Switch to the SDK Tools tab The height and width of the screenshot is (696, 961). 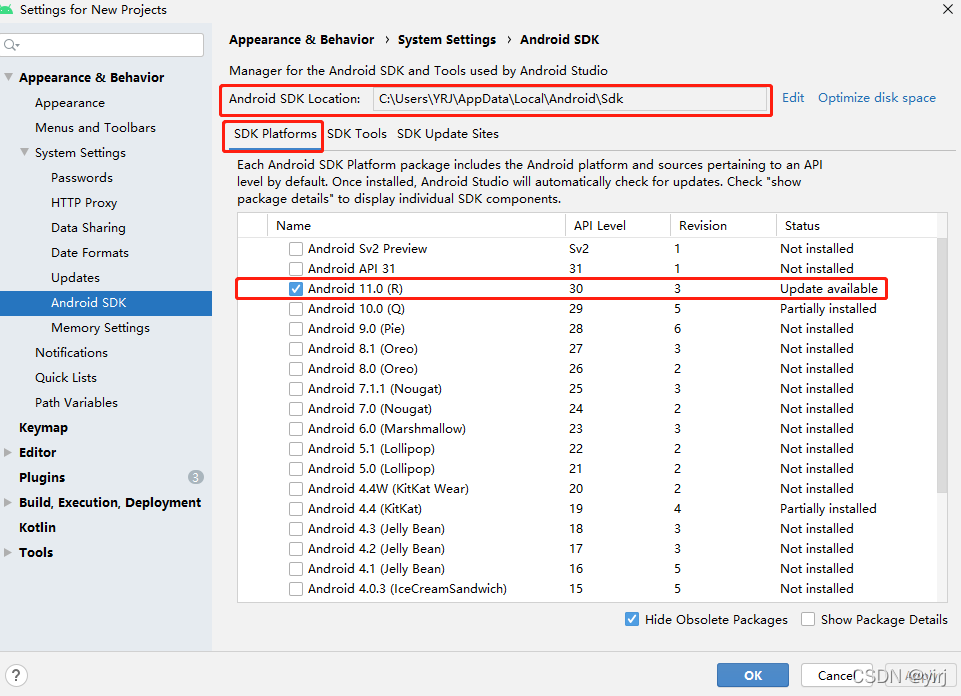(x=357, y=134)
